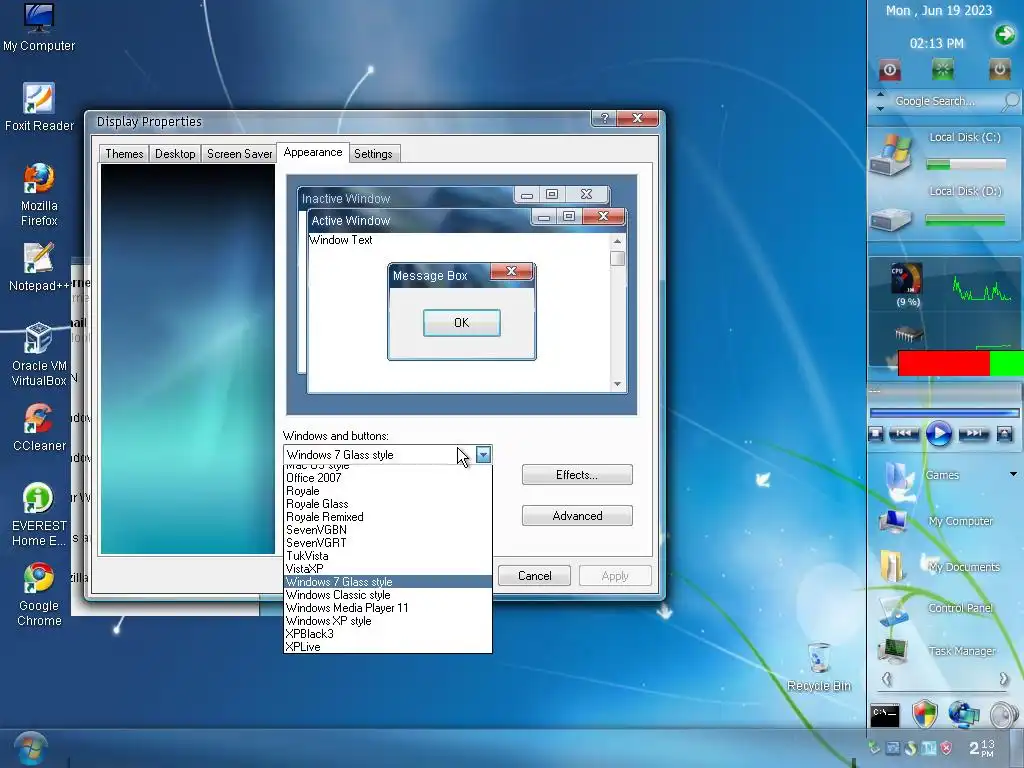Click sidebar launcher left scroll arrow
This screenshot has height=768, width=1024.
[886, 679]
